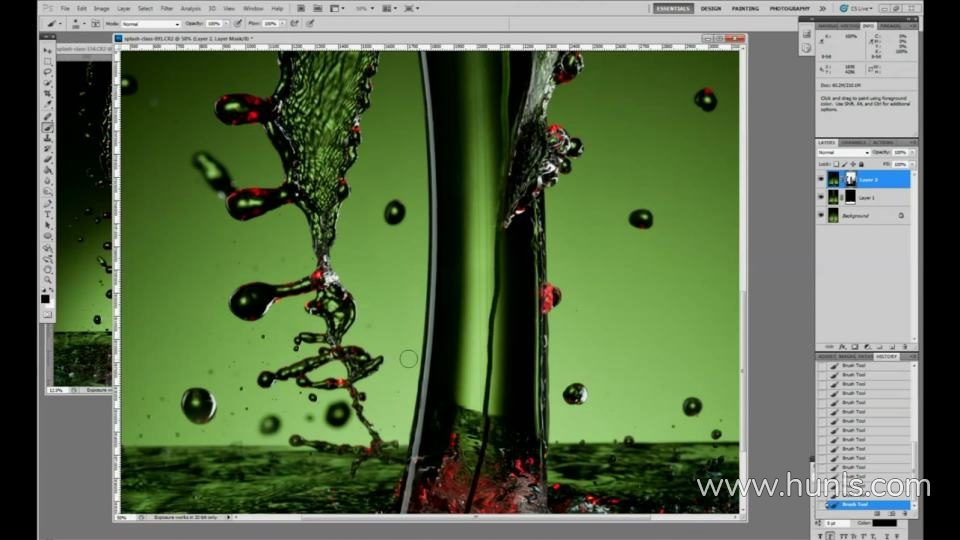Select the Lasso tool
Viewport: 960px width, 540px height.
[x=48, y=72]
